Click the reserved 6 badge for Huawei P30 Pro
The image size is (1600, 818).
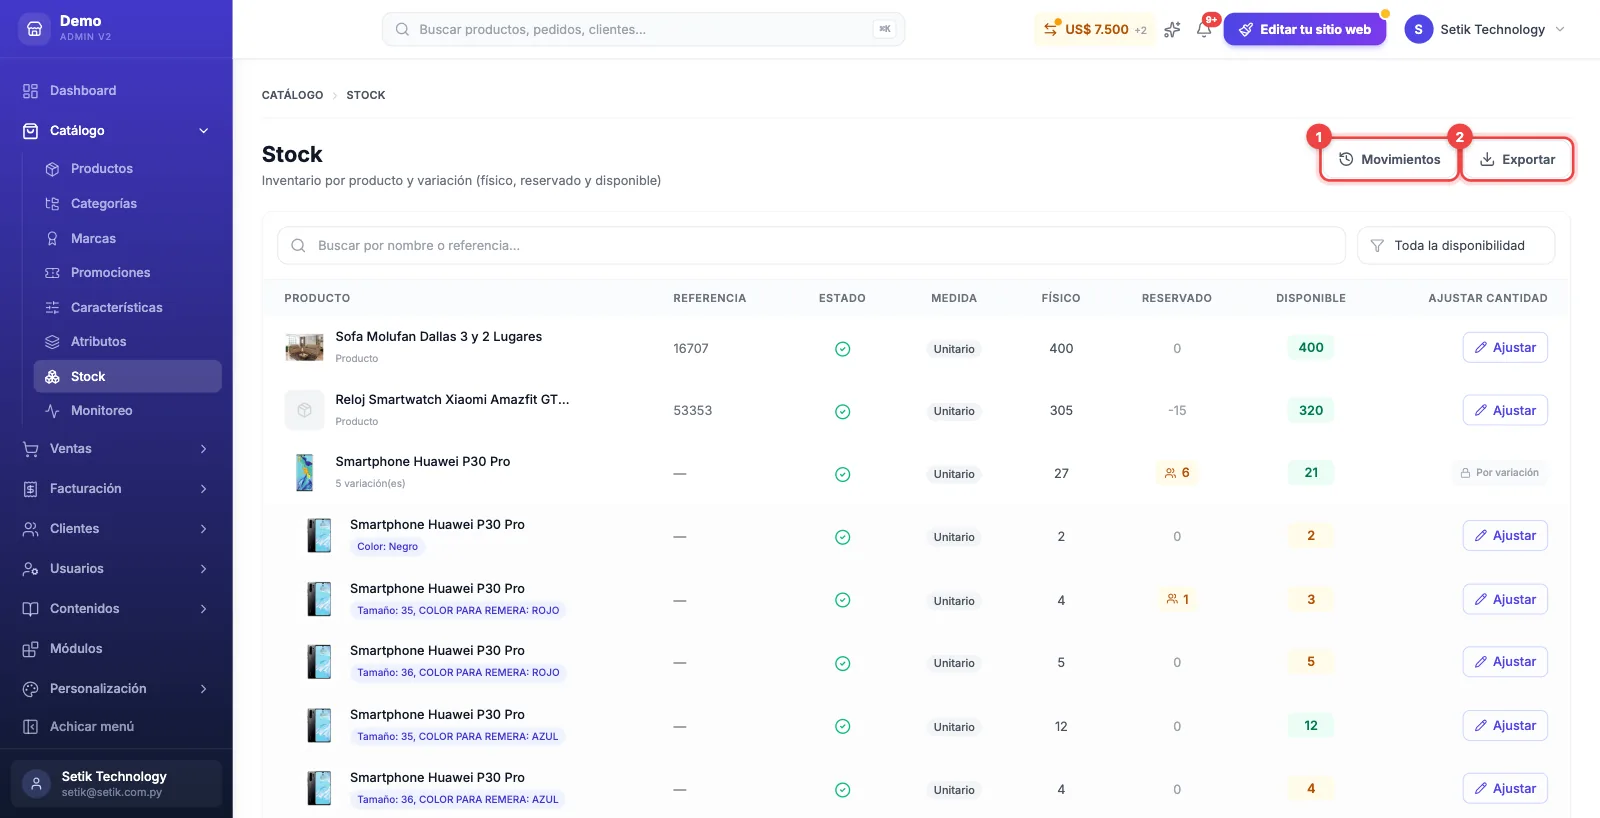click(1177, 472)
